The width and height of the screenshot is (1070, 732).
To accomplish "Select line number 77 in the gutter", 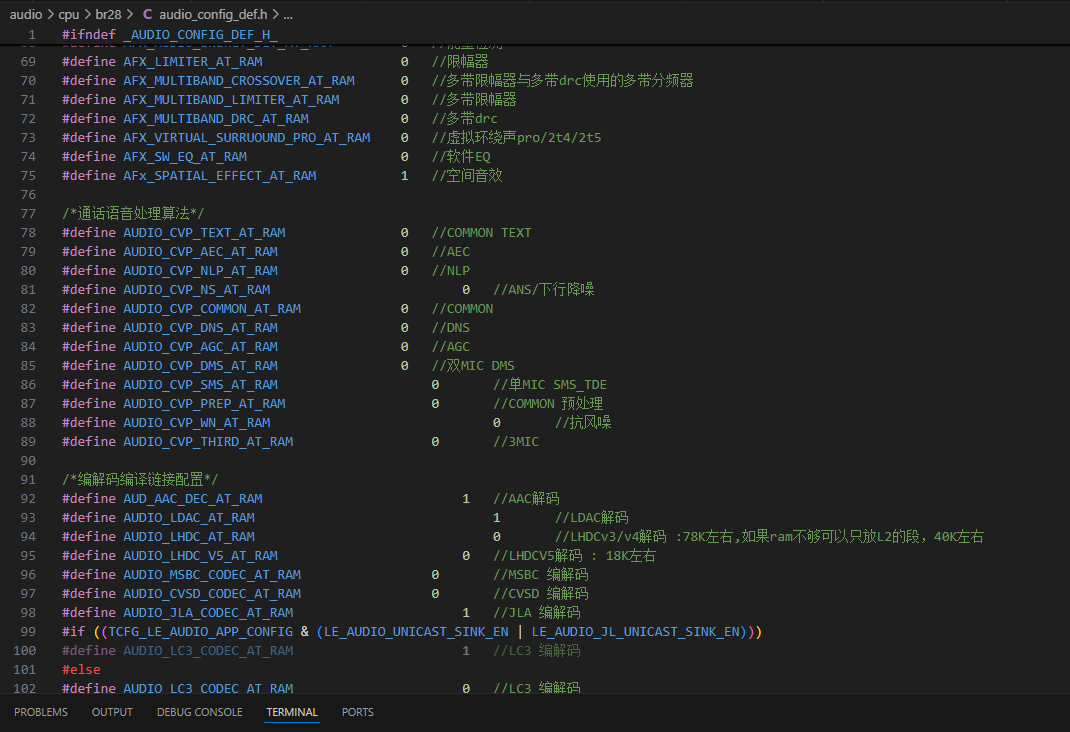I will [x=28, y=214].
